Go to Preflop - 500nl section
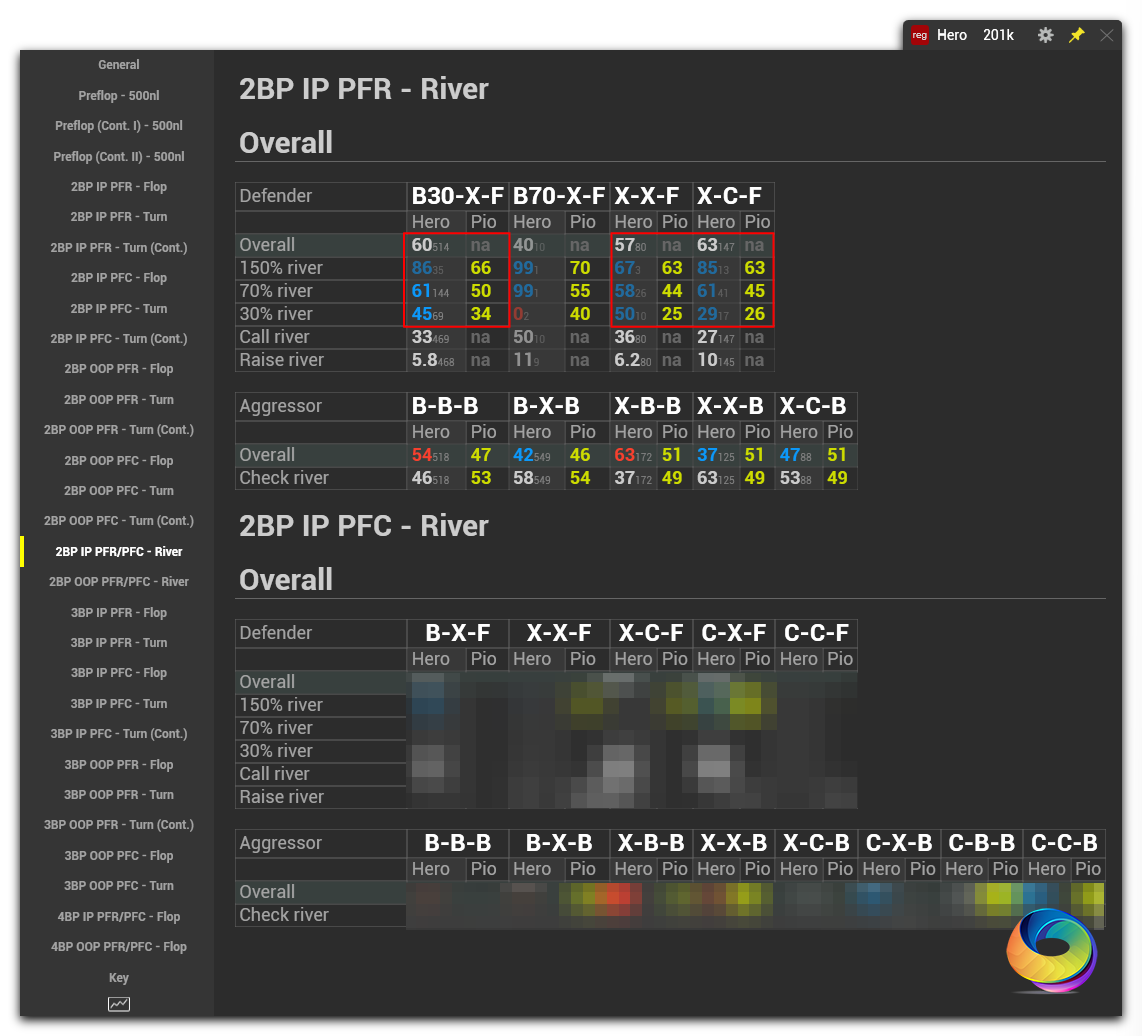The image size is (1142, 1036). pyautogui.click(x=119, y=96)
